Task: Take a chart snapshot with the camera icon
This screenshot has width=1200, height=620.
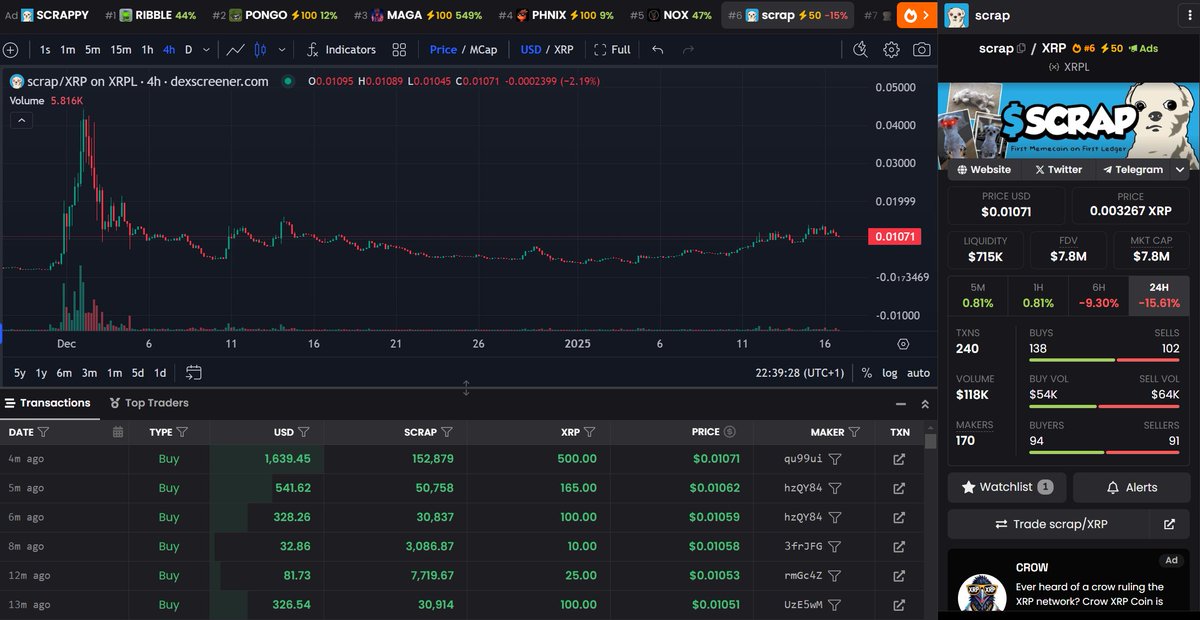Action: tap(921, 49)
